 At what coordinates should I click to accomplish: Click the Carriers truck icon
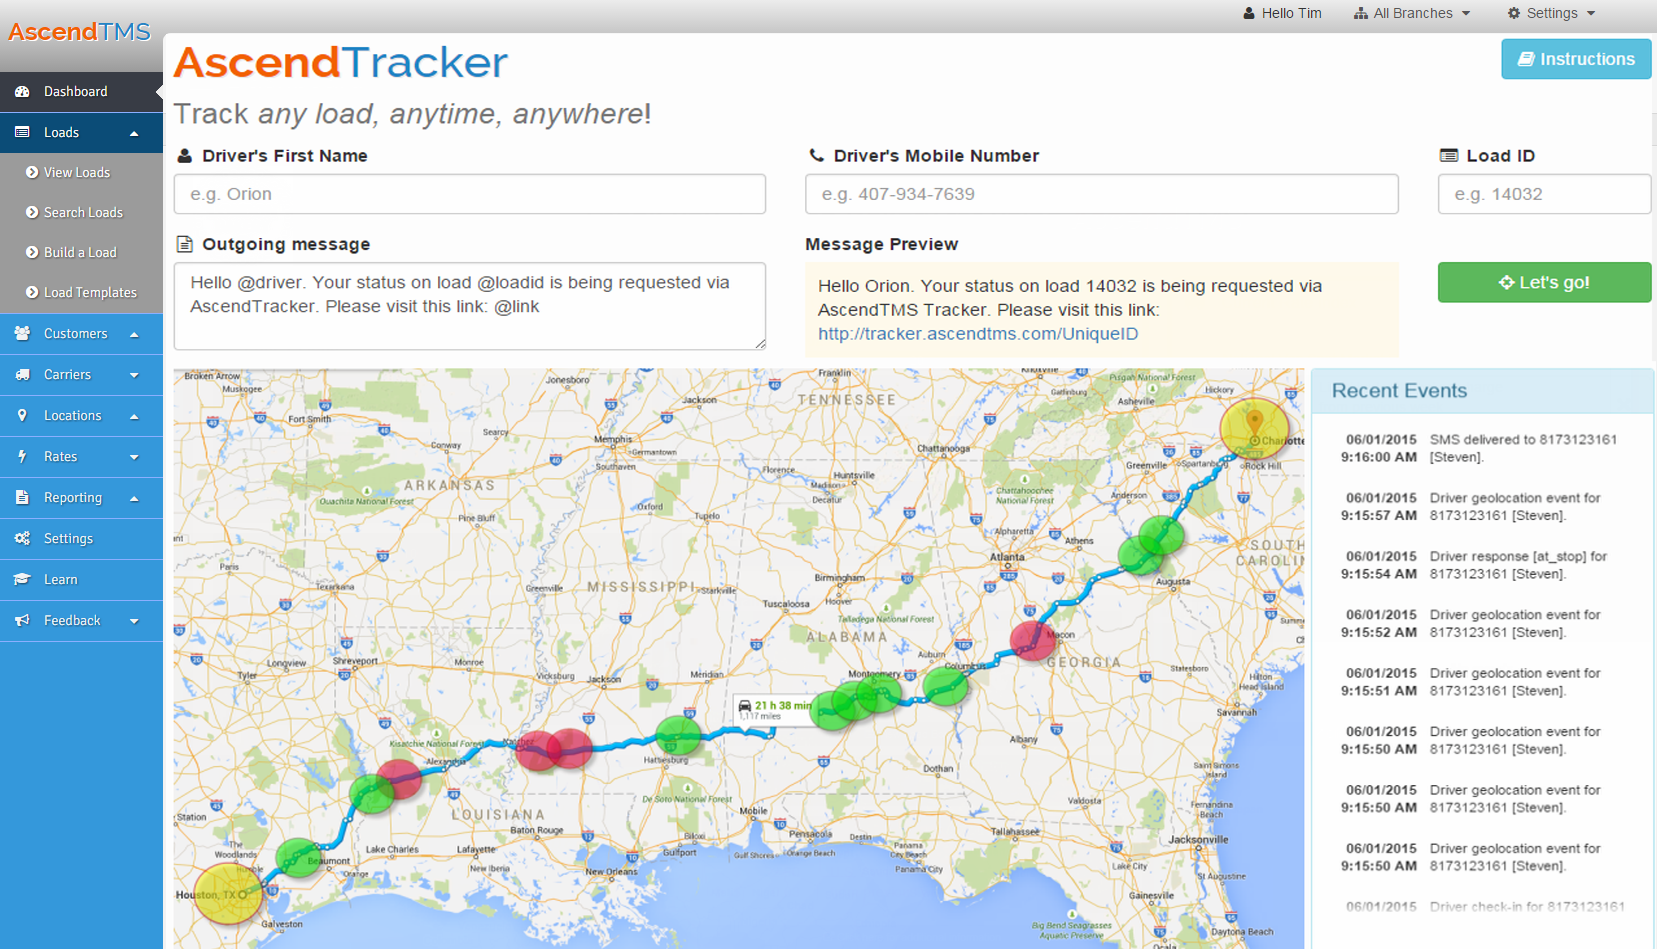pos(22,374)
